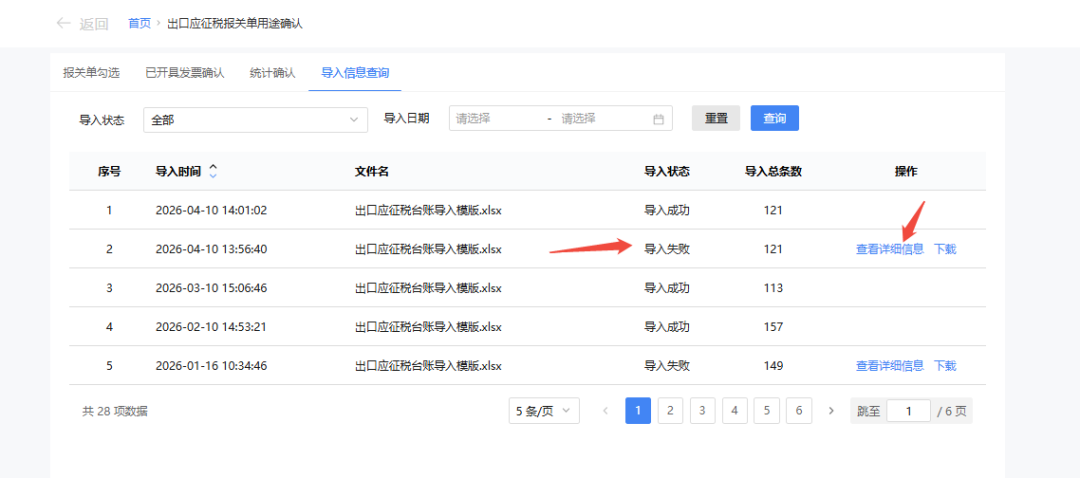Click the 出口应征税报关单用途确认 breadcrumb text
Screen dimensions: 1080x478
coord(235,23)
